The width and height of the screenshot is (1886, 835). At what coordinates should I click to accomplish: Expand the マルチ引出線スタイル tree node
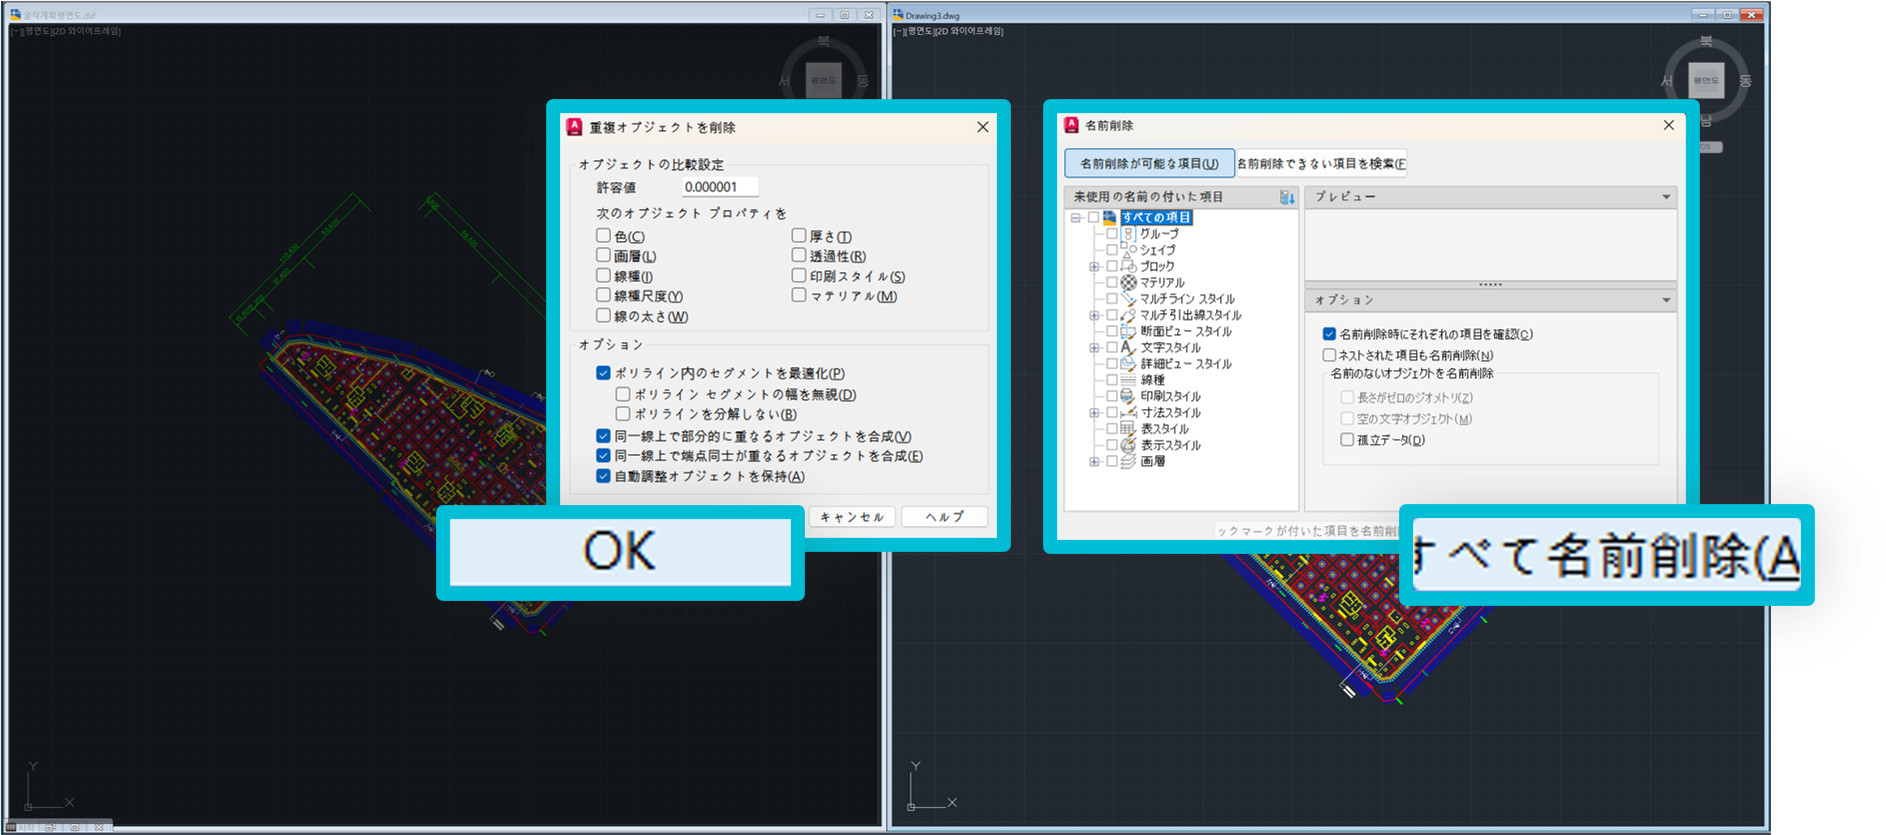(x=1094, y=315)
